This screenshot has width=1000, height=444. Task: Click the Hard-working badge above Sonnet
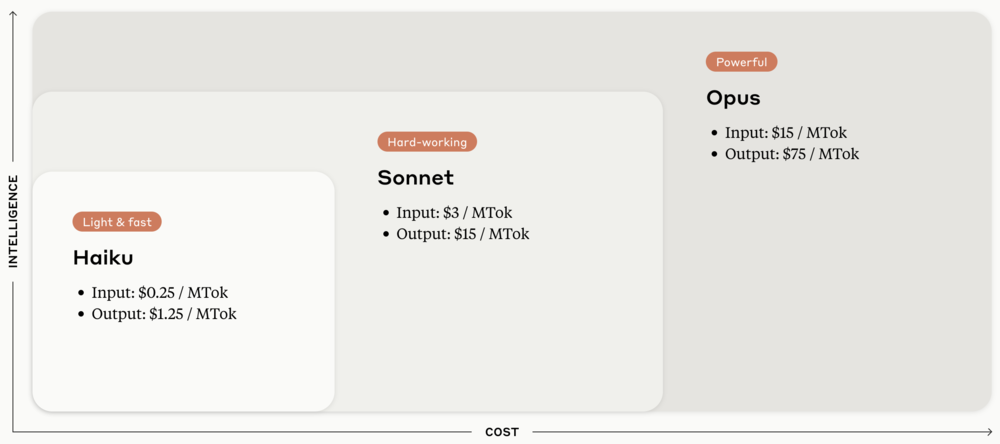(427, 142)
